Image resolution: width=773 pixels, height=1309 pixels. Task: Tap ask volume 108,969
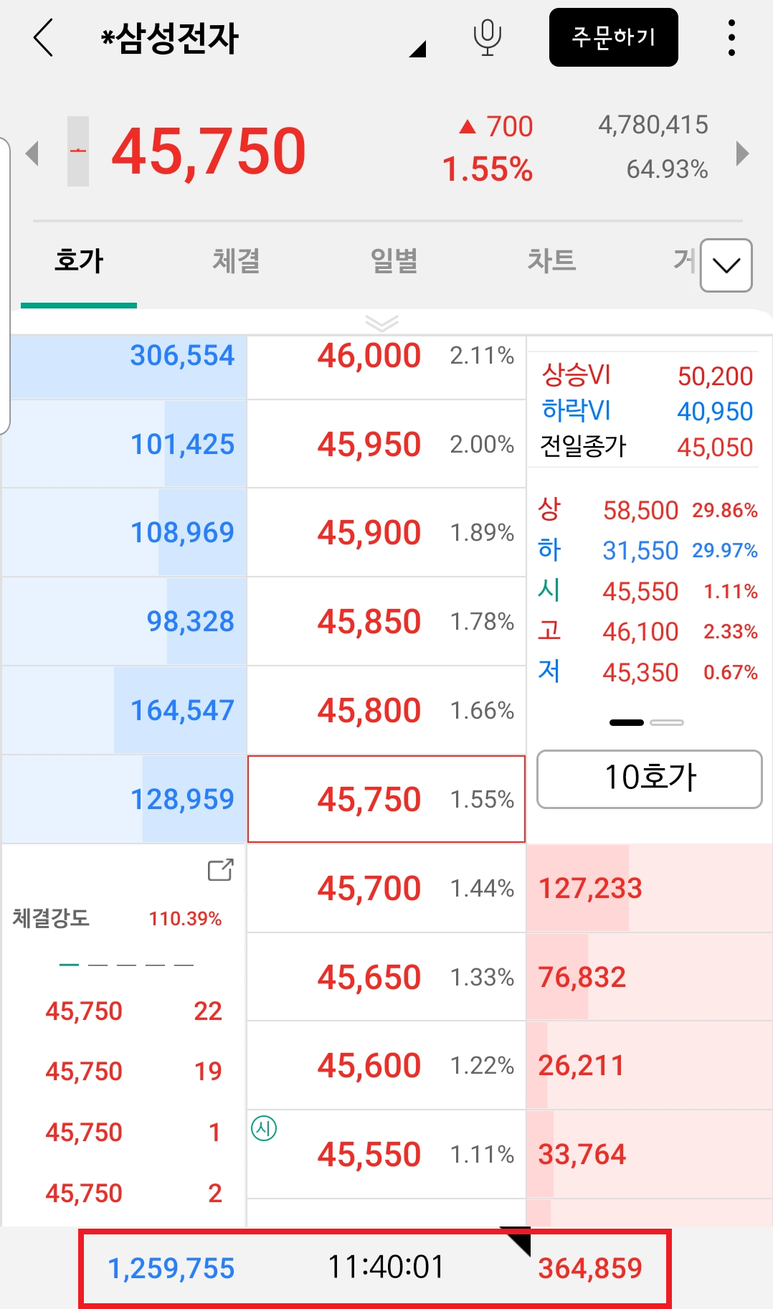click(x=182, y=532)
